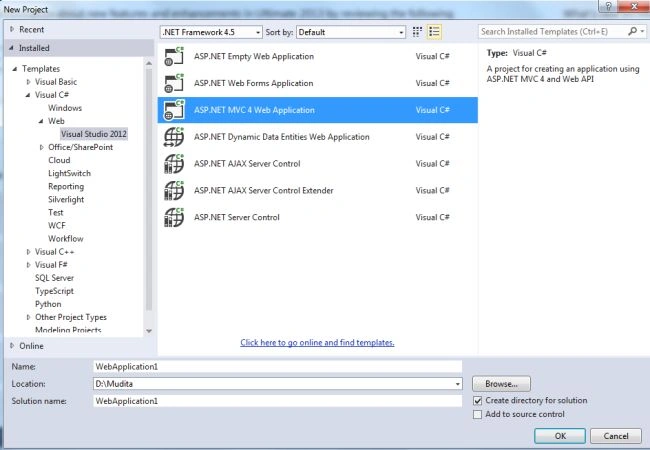
Task: Collapse the Templates tree node
Action: [15, 69]
